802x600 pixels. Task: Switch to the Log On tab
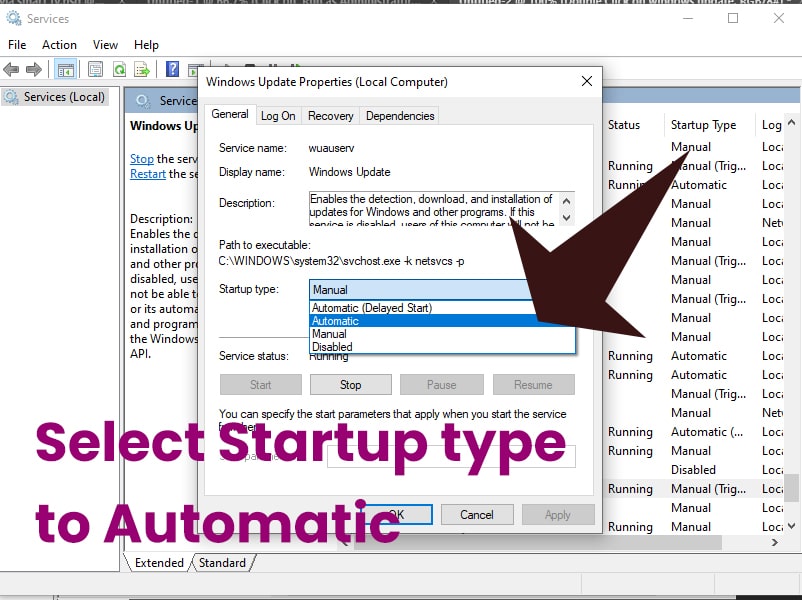coord(278,116)
